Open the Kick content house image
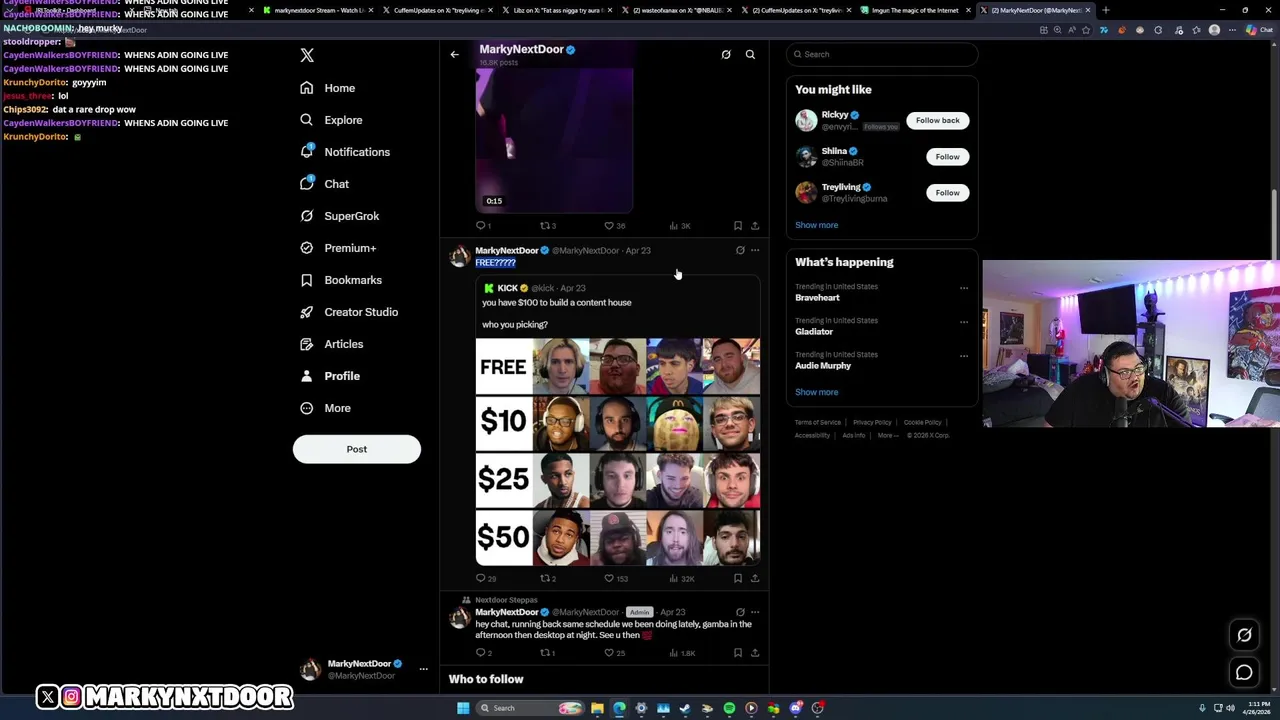Viewport: 1280px width, 720px height. pyautogui.click(x=618, y=452)
